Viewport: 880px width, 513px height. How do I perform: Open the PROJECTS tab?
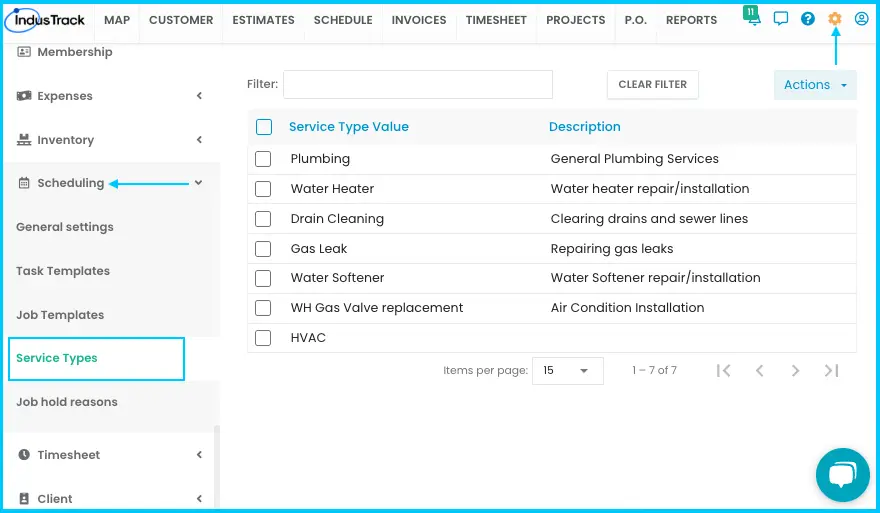pos(575,20)
